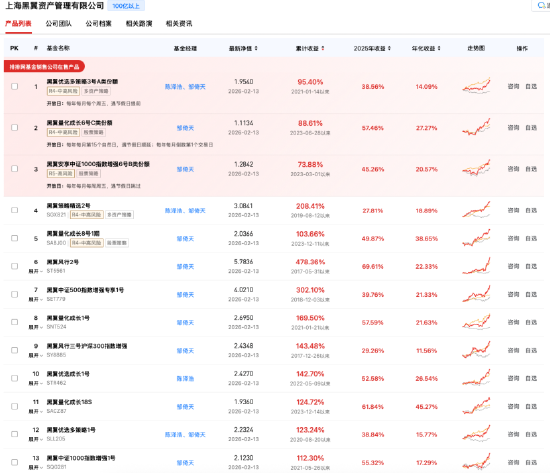Check the PK box for row 5
Viewport: 550px width, 473px height.
[14, 238]
